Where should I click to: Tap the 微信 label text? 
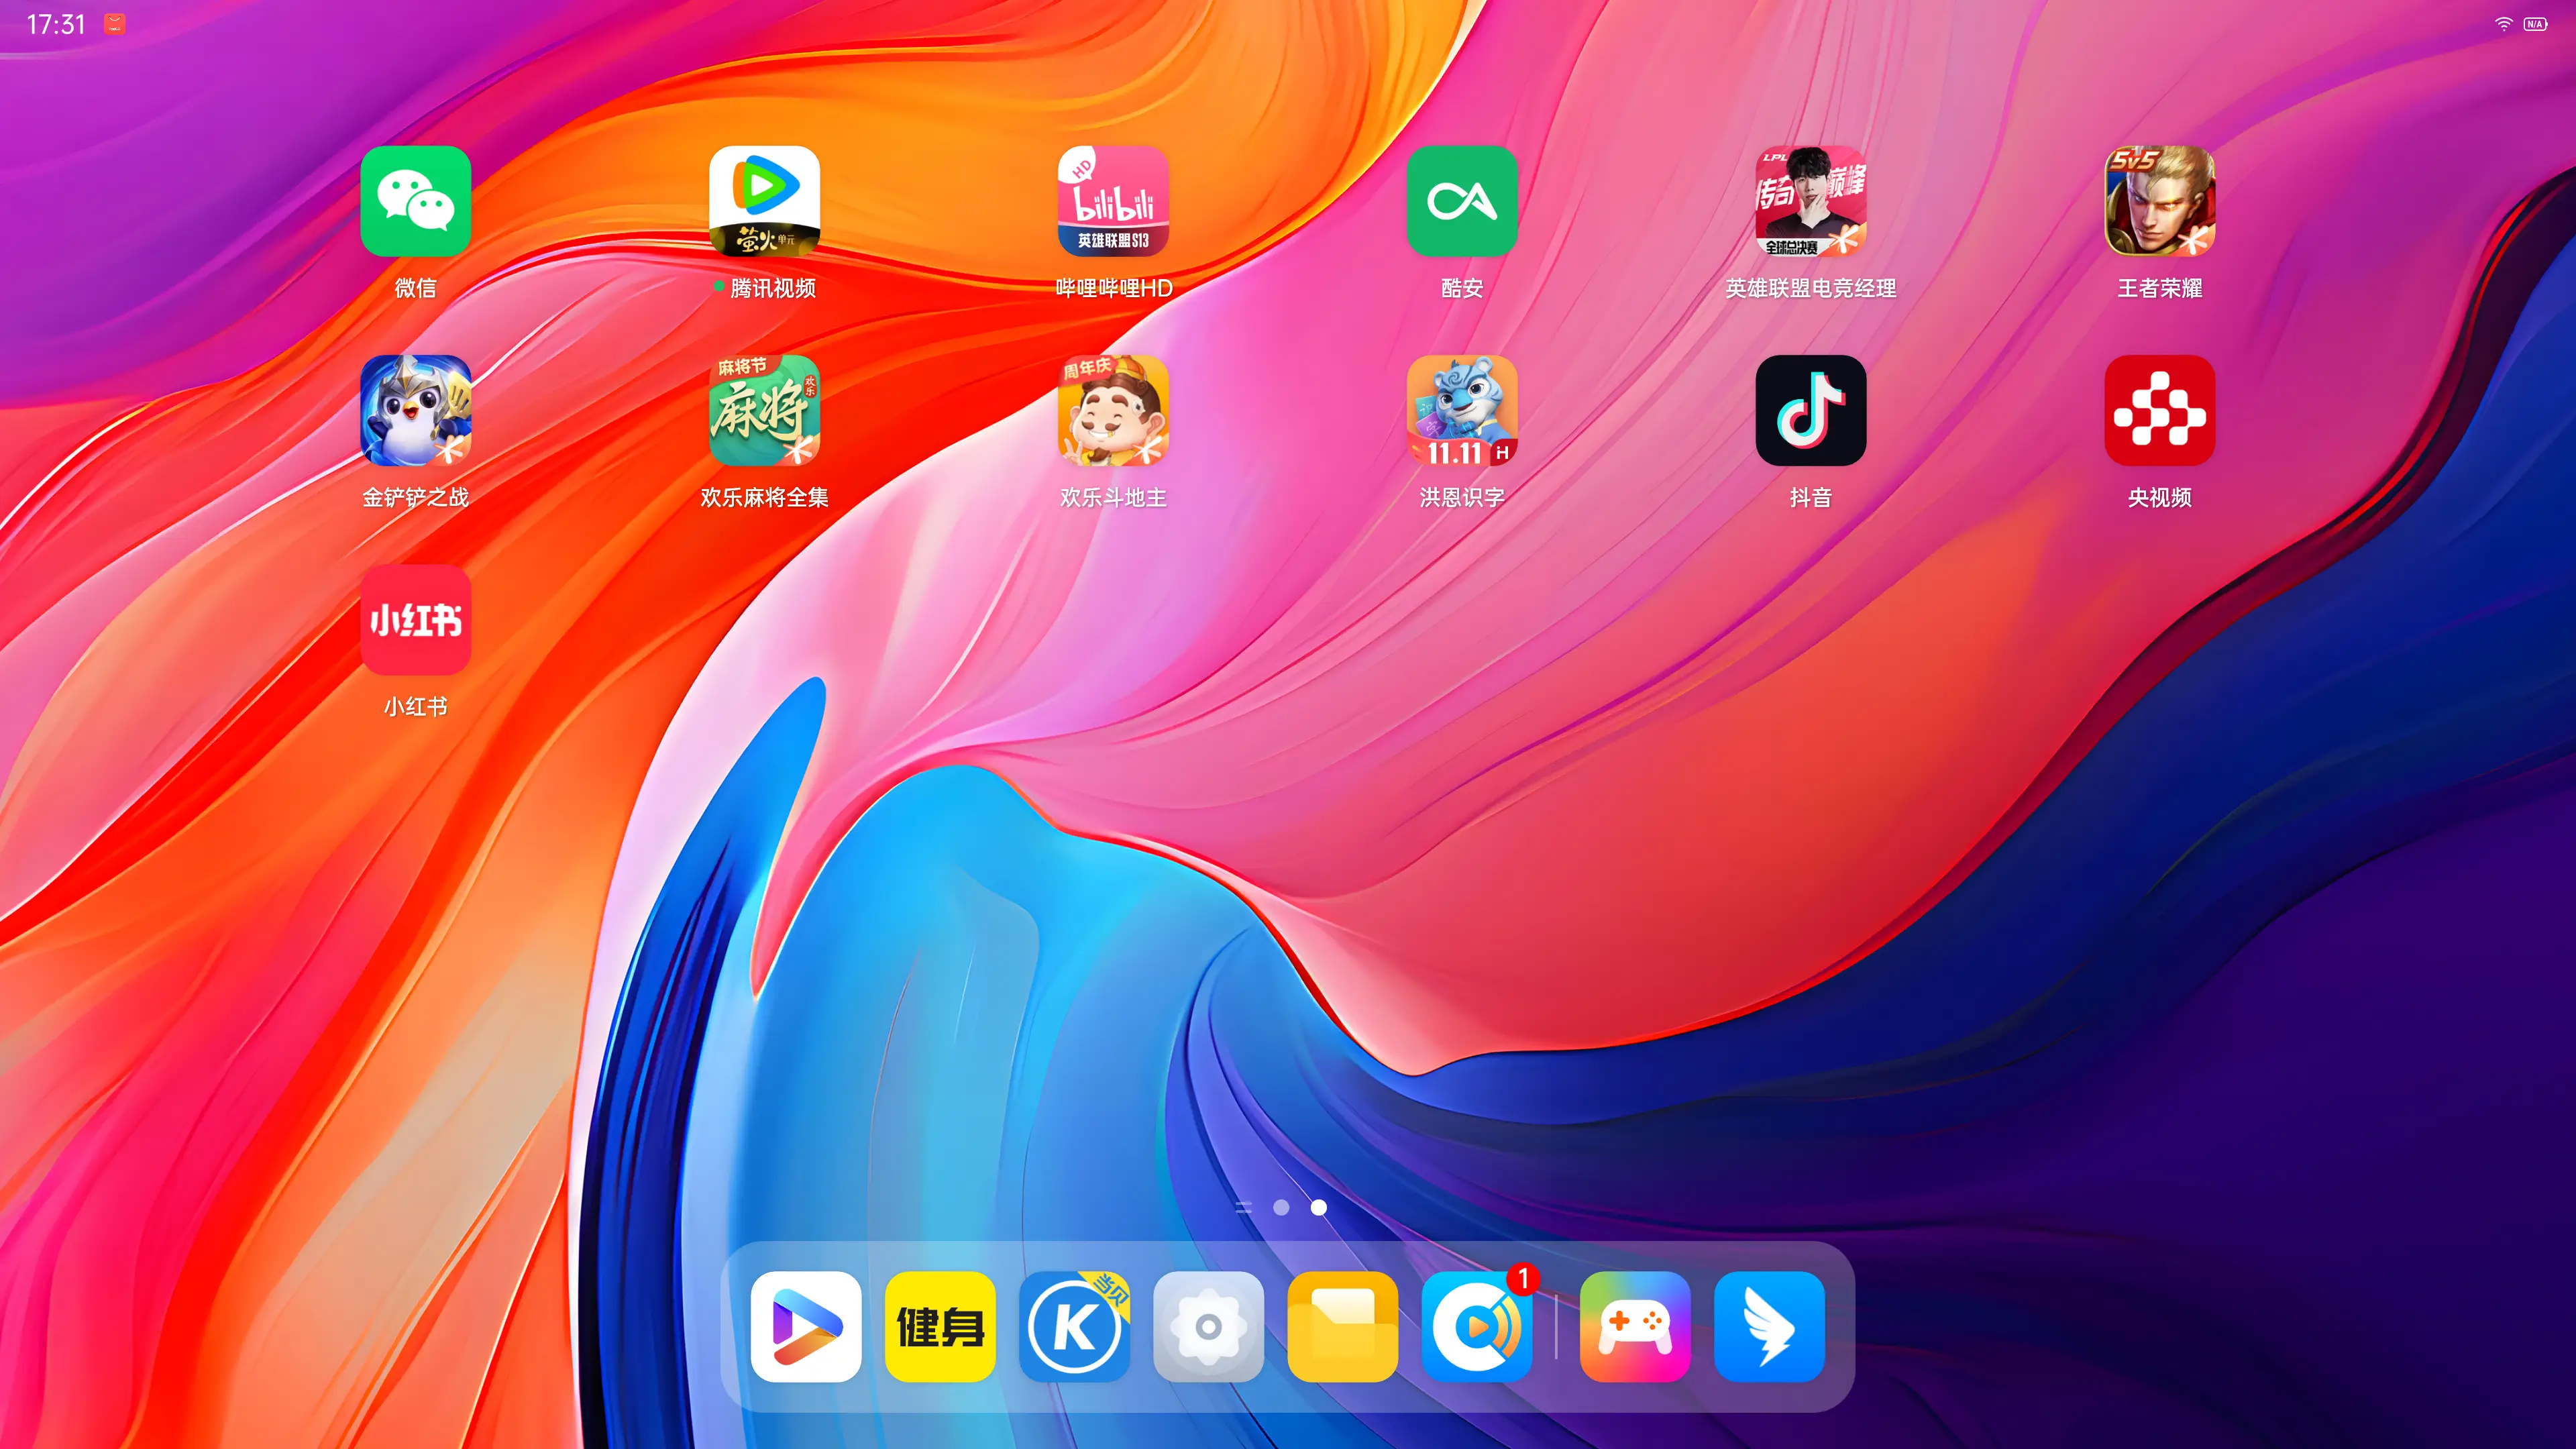[x=415, y=288]
